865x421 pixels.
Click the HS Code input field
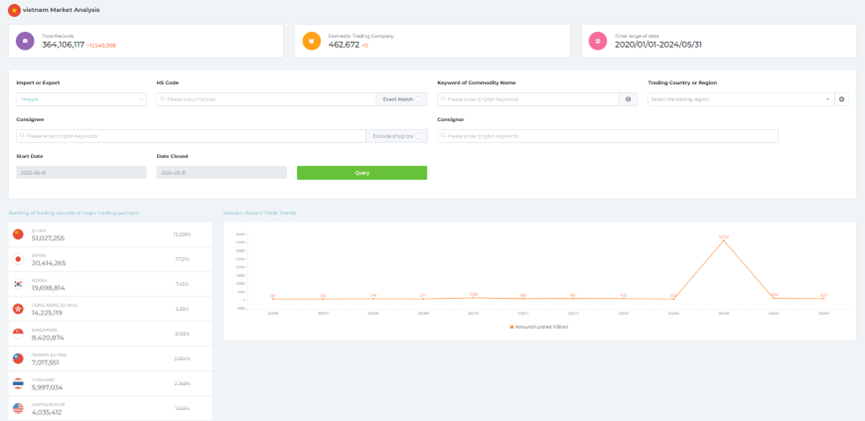pos(266,99)
